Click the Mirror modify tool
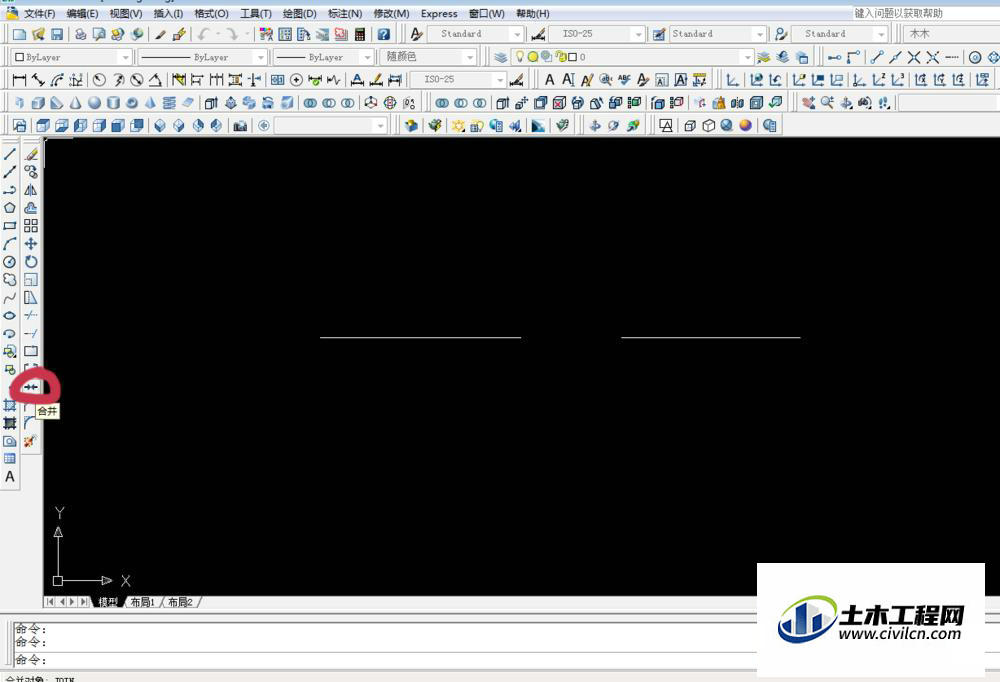Viewport: 1000px width, 682px height. [31, 189]
